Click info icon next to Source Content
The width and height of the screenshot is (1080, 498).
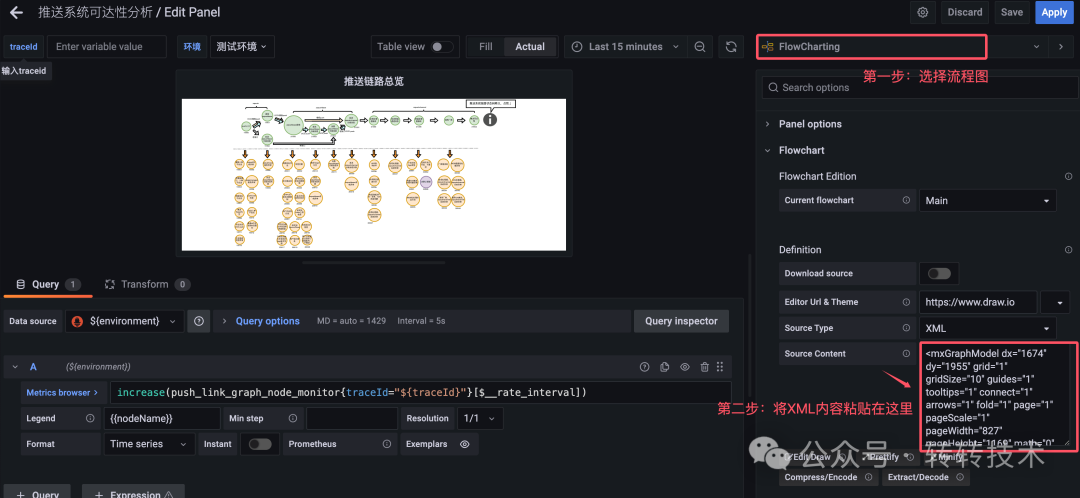[906, 354]
